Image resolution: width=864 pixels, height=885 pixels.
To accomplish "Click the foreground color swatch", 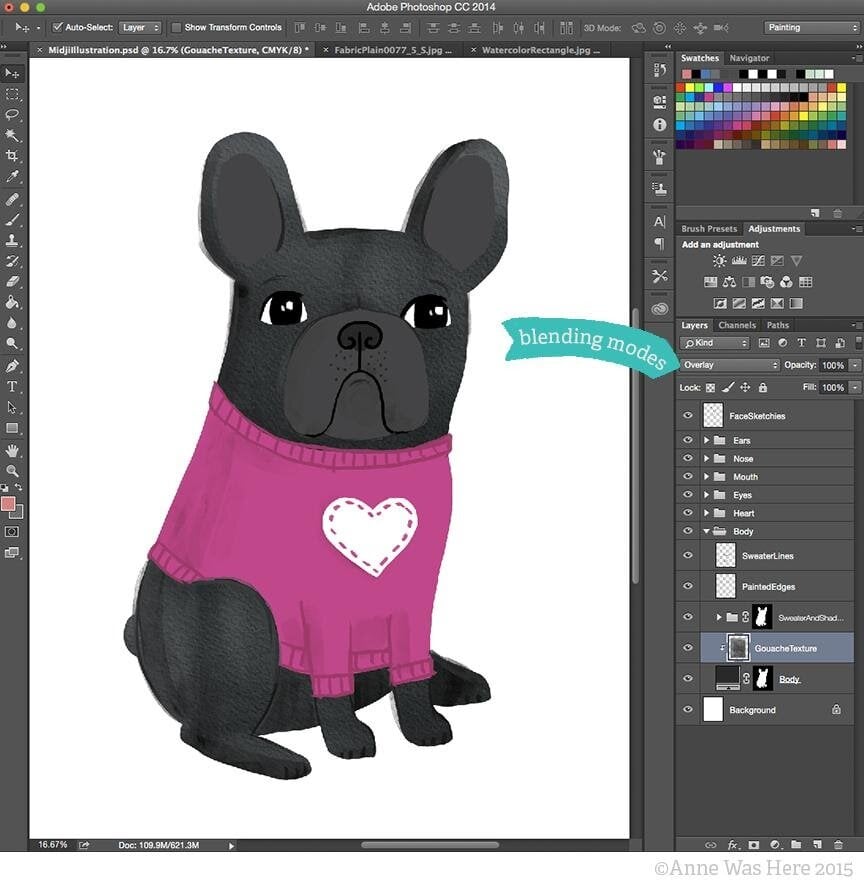I will pos(8,503).
